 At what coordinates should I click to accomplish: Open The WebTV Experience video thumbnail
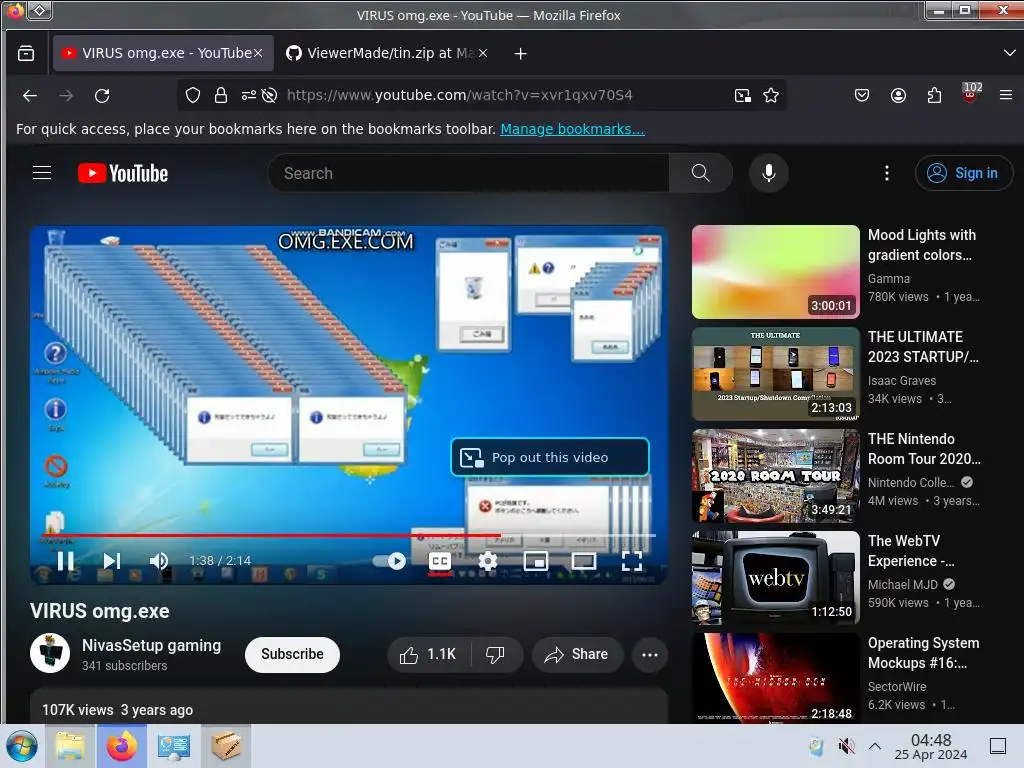point(775,578)
